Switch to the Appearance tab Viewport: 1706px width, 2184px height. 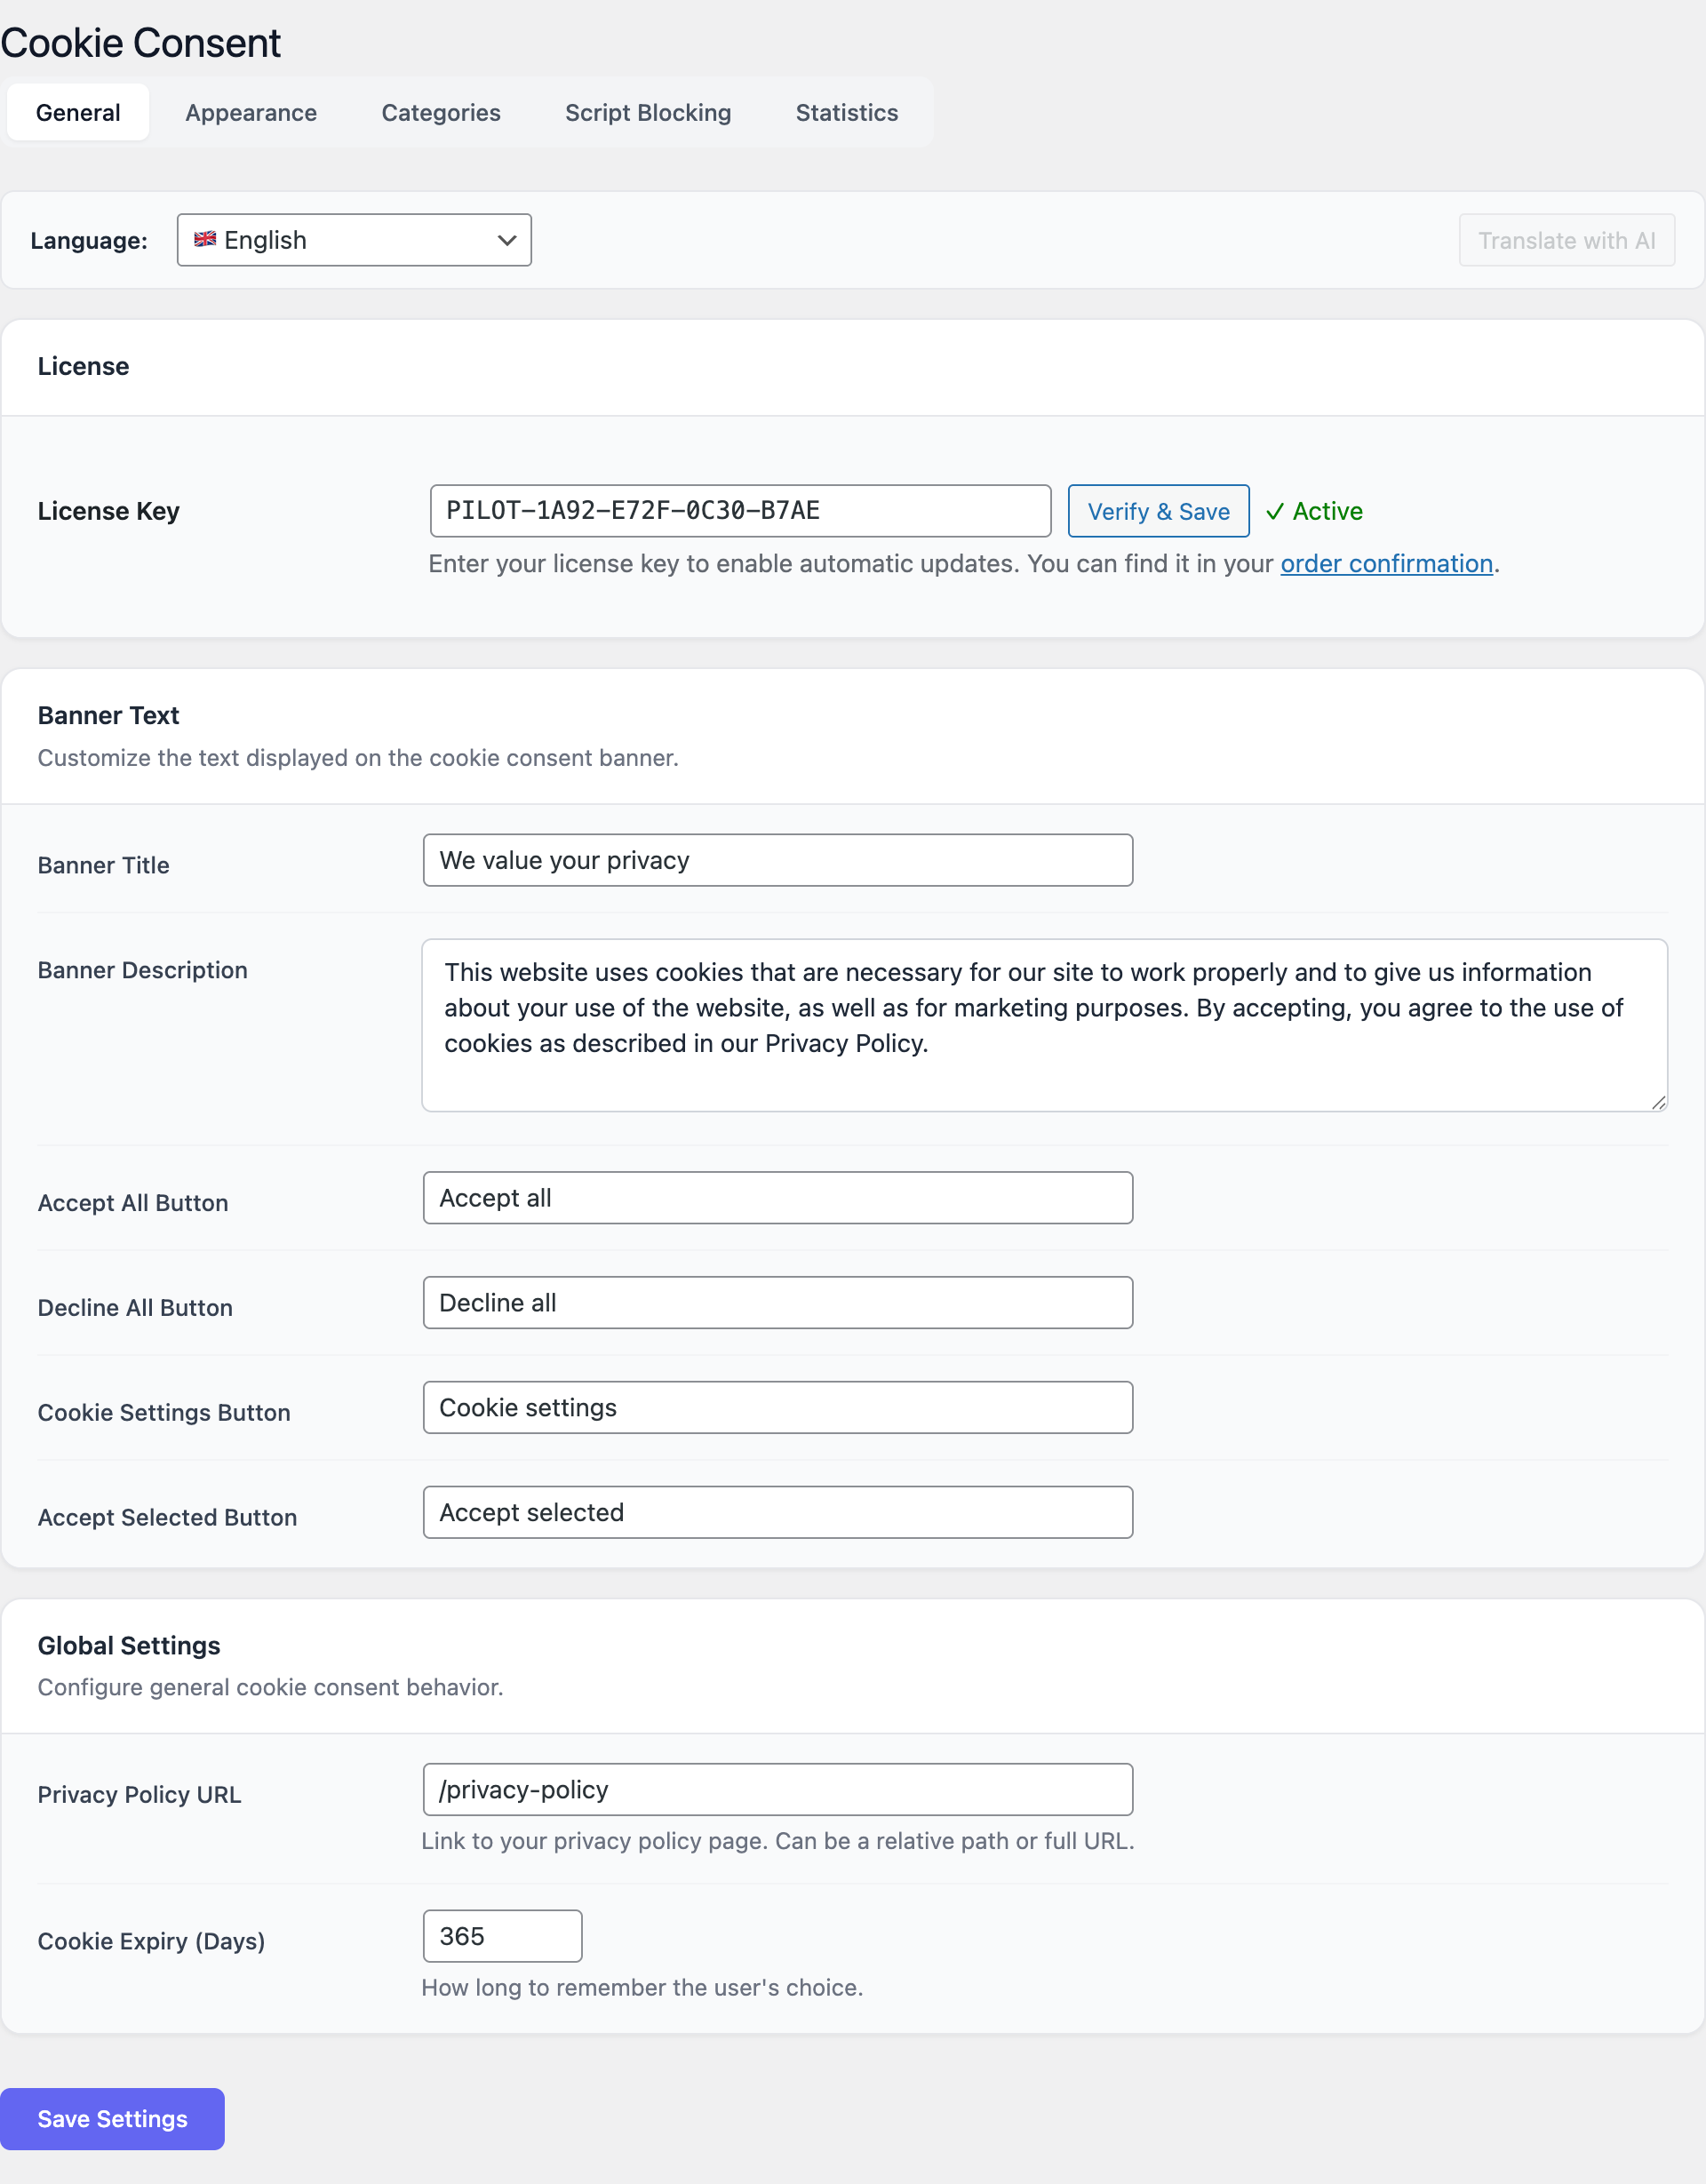251,113
